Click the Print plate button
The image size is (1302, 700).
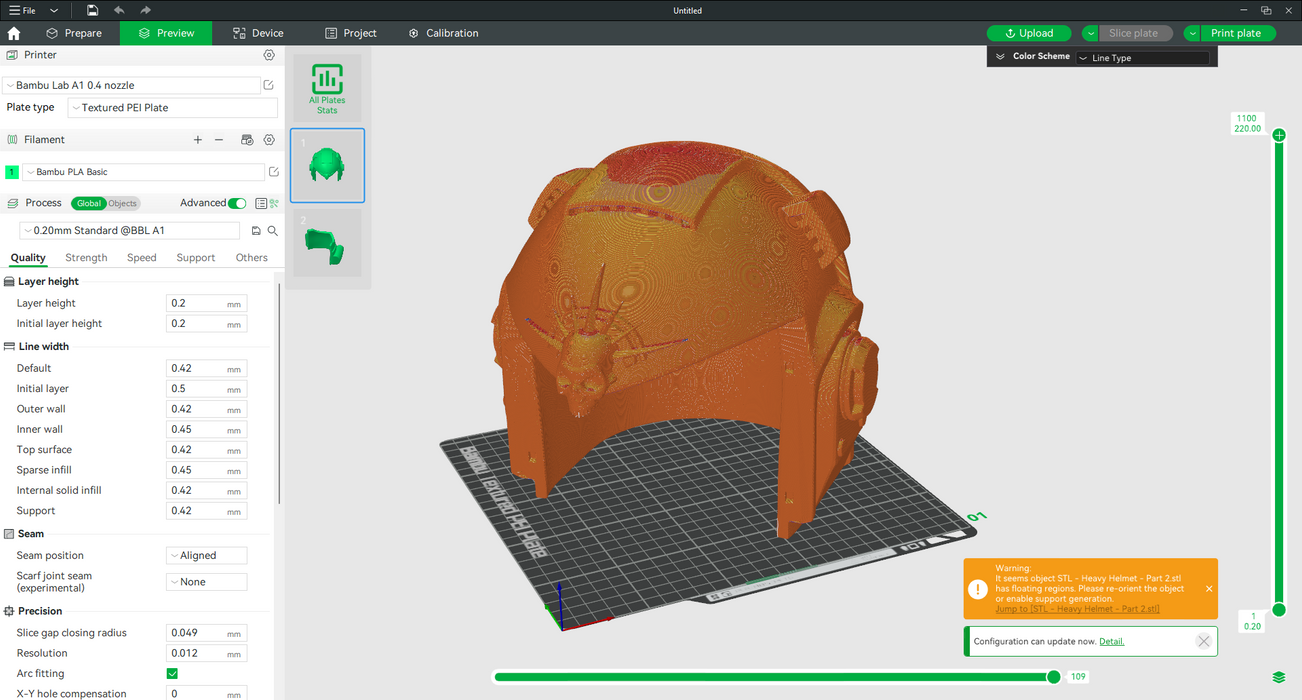point(1236,33)
